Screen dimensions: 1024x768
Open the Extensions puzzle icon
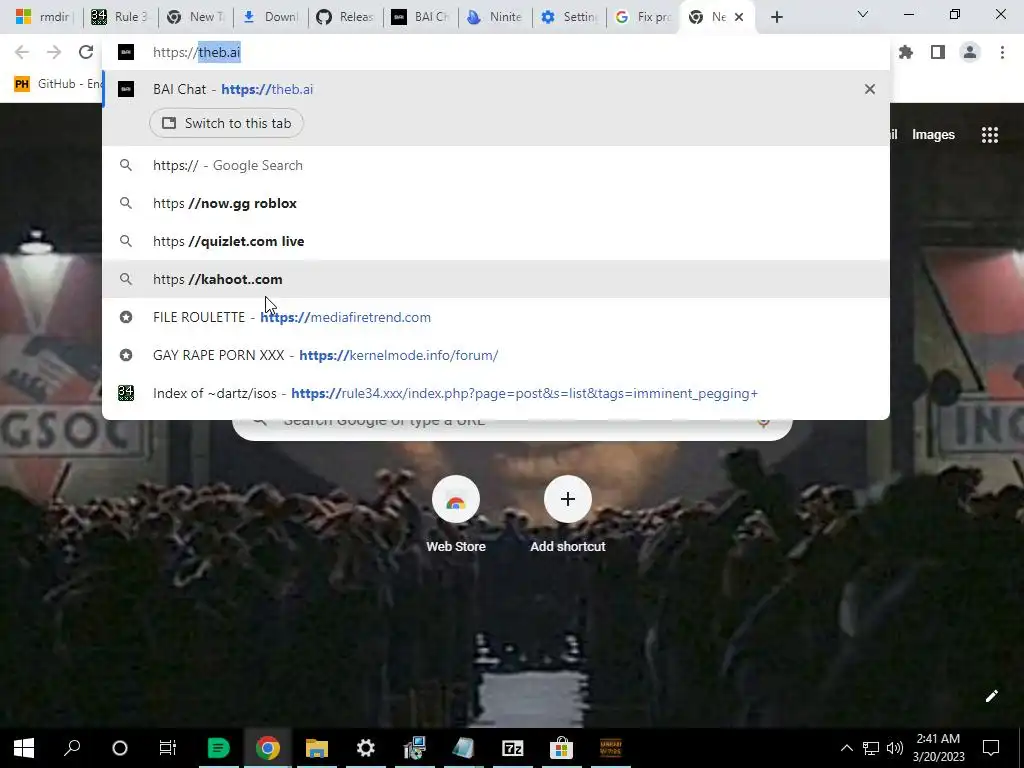point(906,52)
